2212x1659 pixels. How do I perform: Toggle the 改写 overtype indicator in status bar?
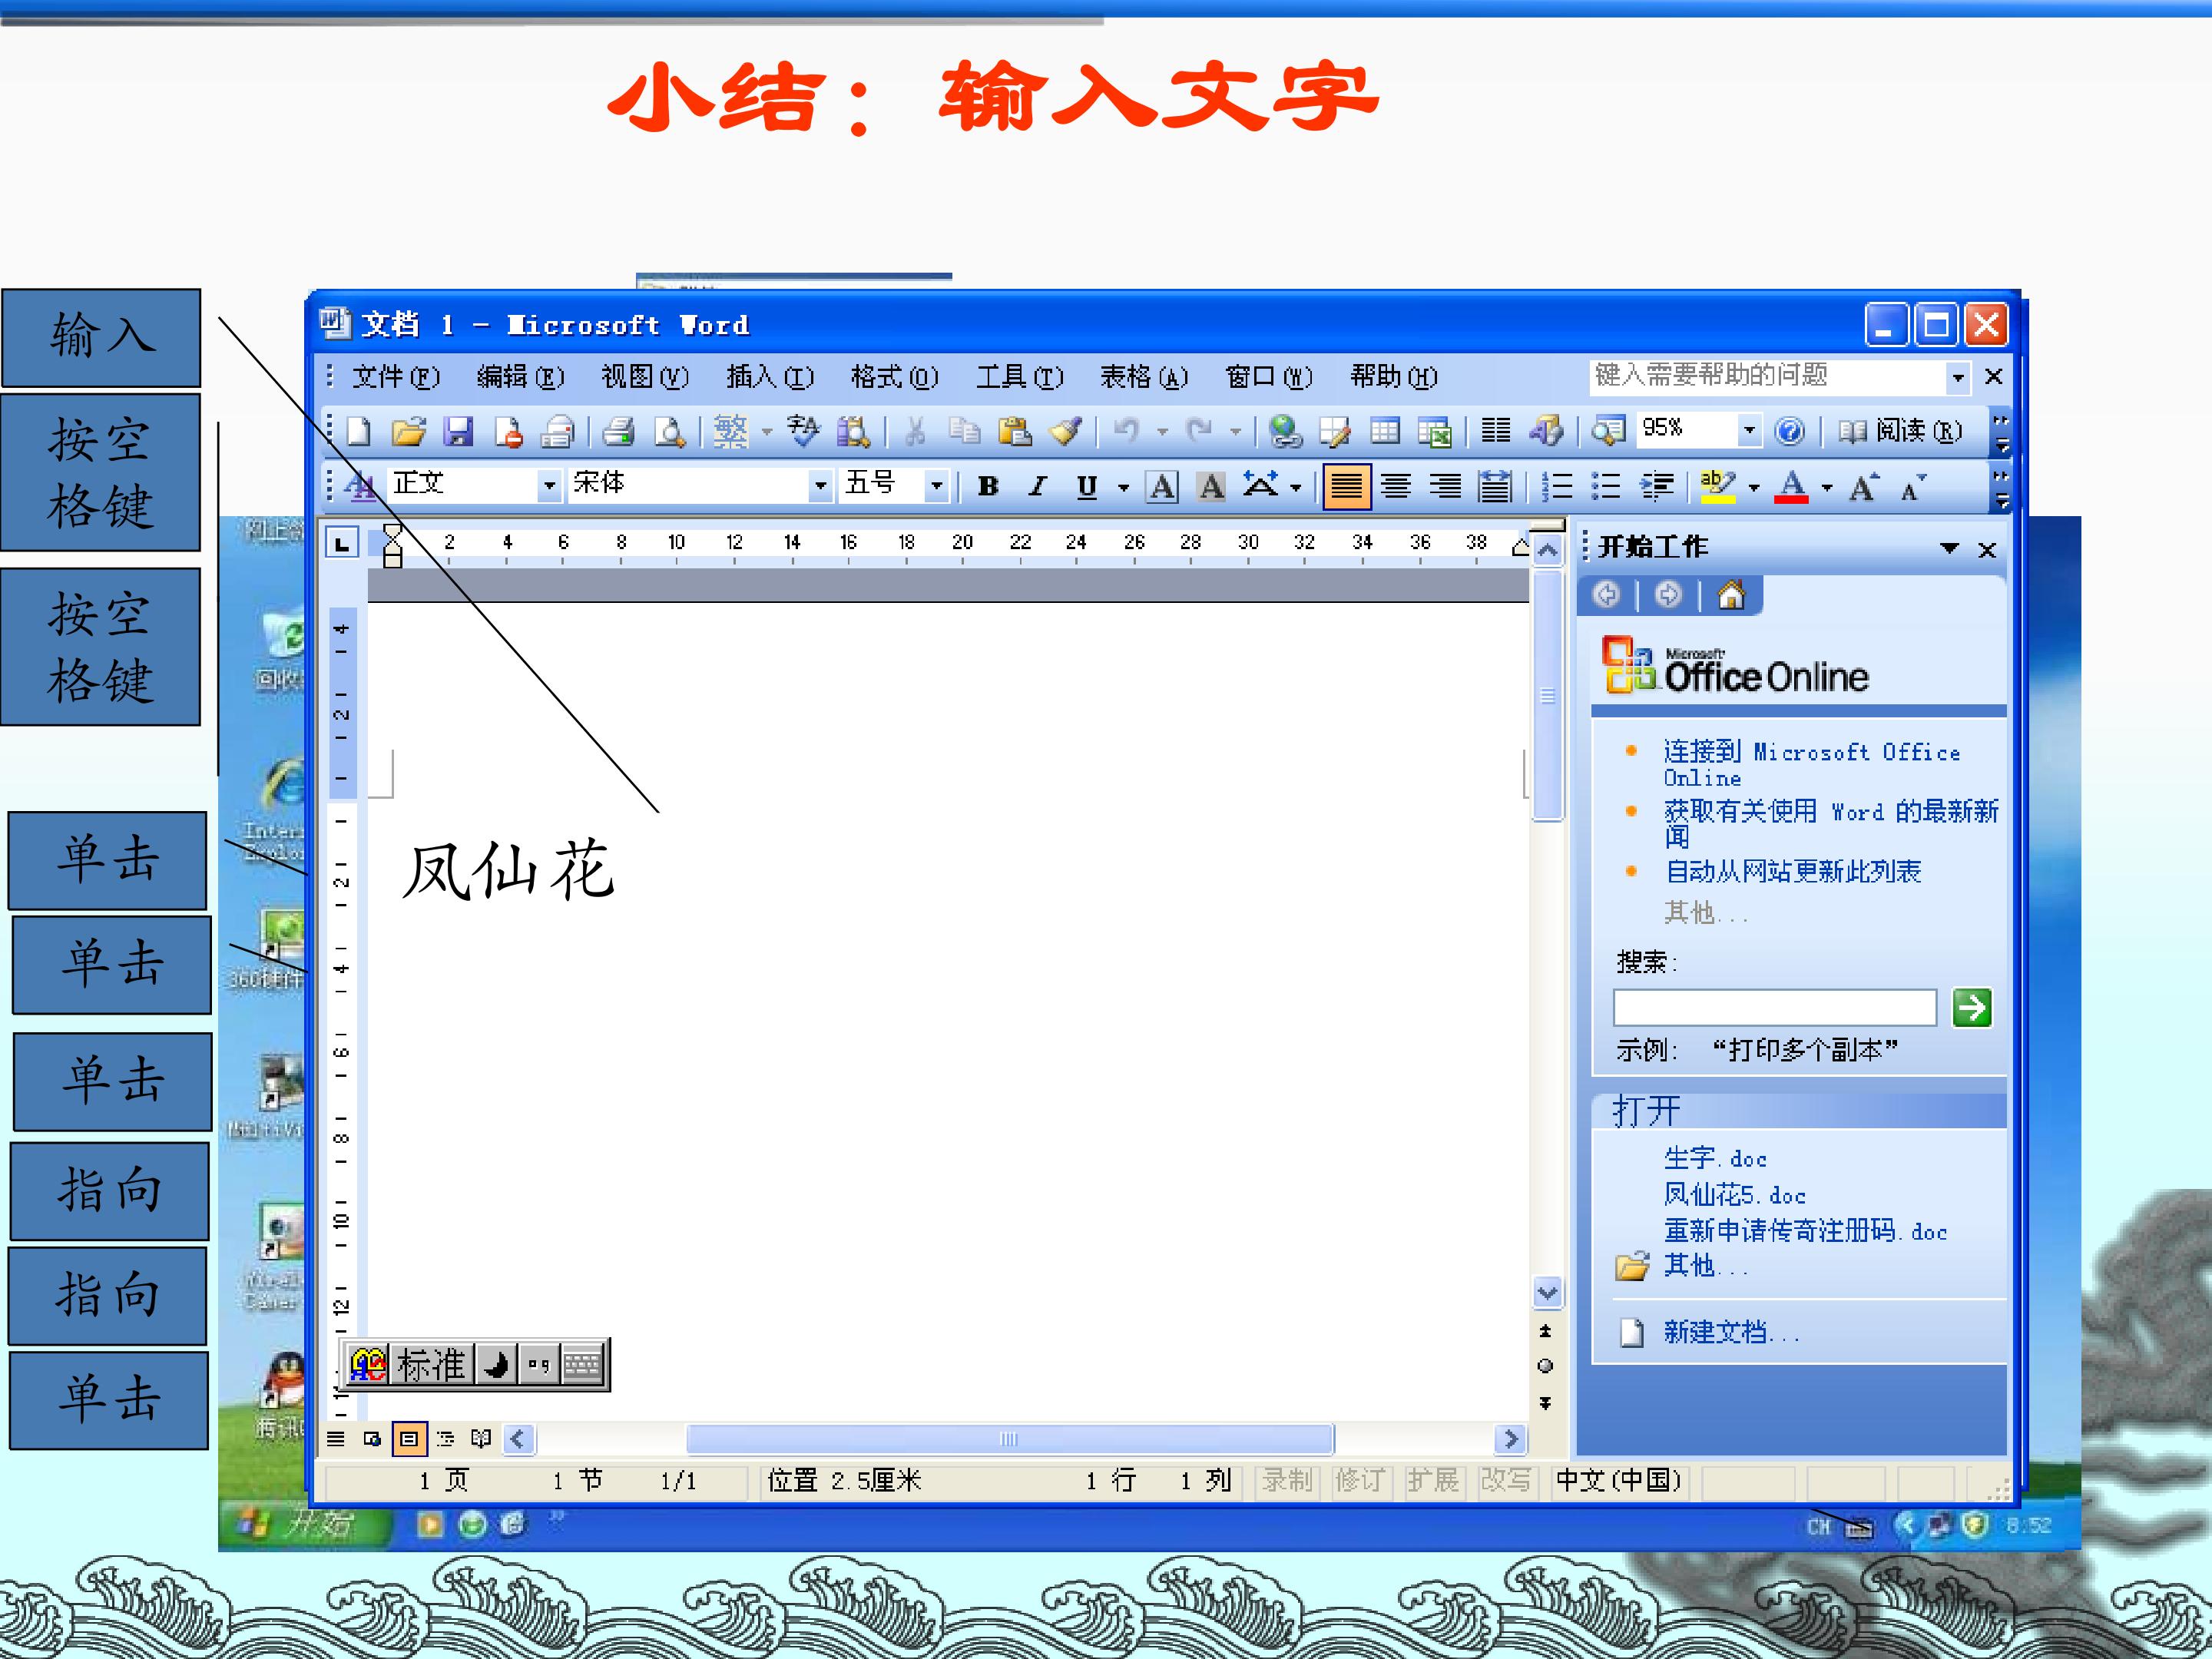click(x=1505, y=1480)
